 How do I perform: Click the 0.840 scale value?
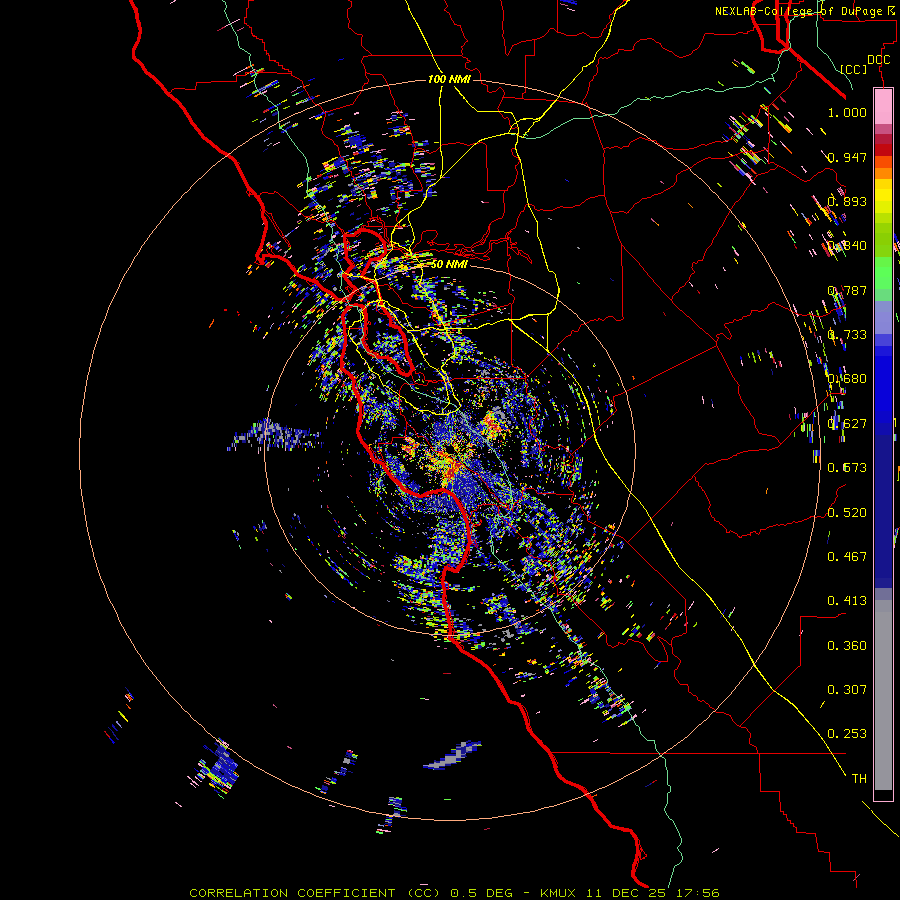[847, 246]
